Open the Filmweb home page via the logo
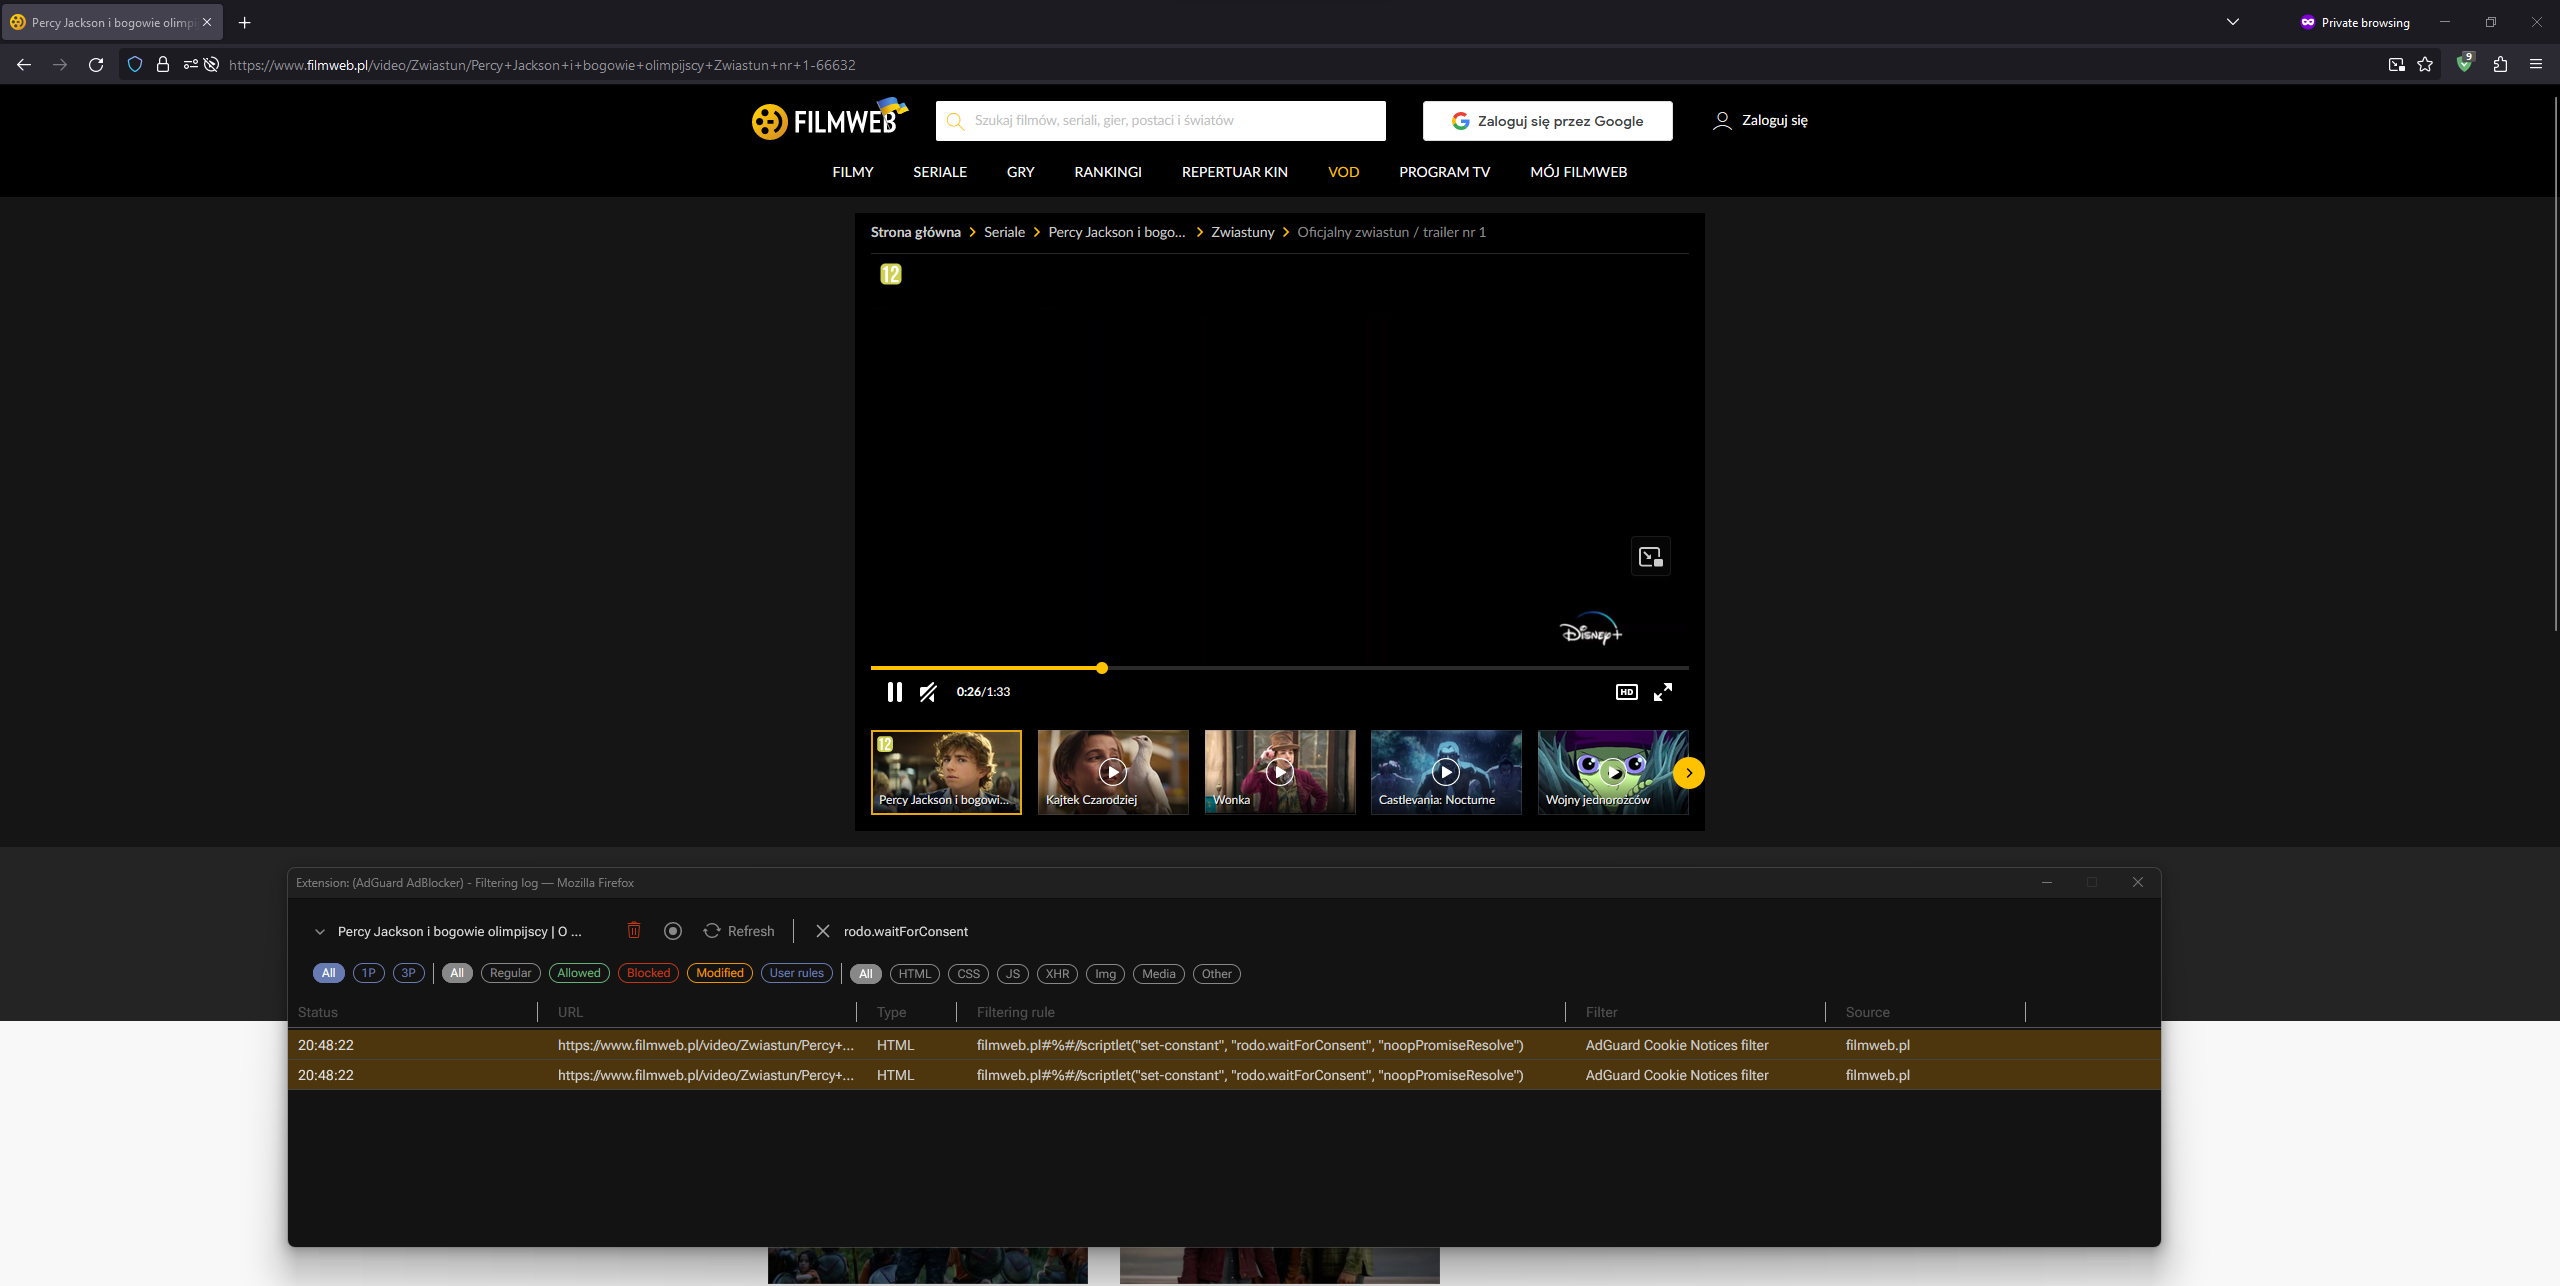The image size is (2560, 1286). point(828,120)
